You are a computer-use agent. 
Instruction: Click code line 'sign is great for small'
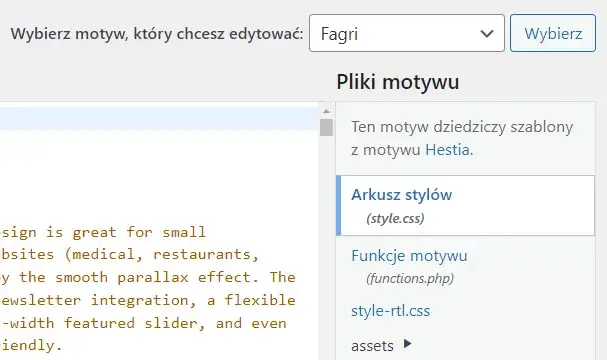pos(103,232)
